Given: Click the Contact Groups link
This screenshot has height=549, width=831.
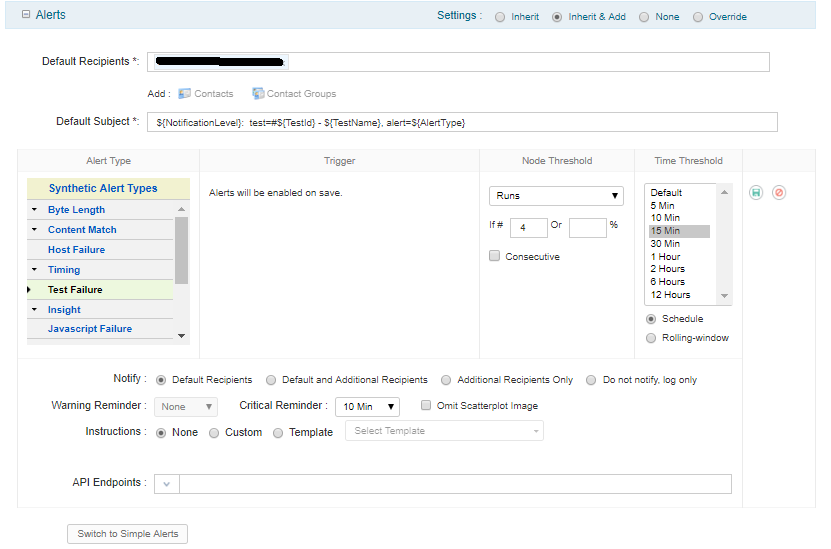Looking at the screenshot, I should (301, 94).
